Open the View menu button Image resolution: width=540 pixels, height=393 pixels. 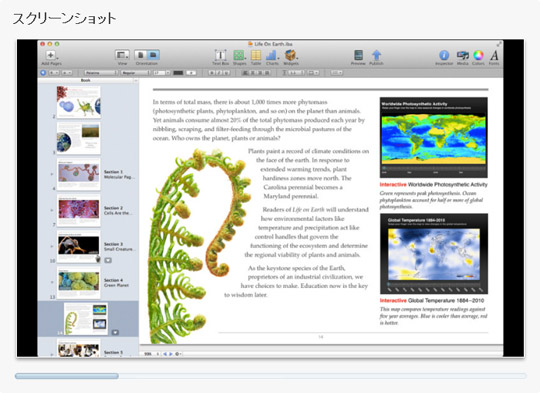122,55
